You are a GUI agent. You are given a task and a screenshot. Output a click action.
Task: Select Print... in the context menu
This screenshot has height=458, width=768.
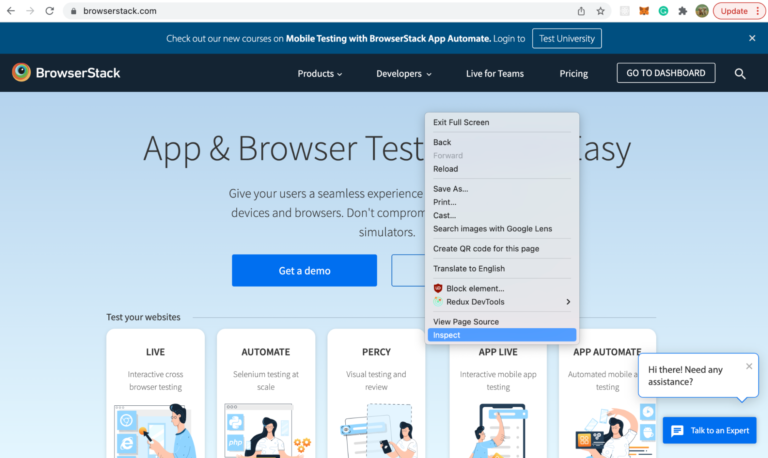[x=502, y=202]
